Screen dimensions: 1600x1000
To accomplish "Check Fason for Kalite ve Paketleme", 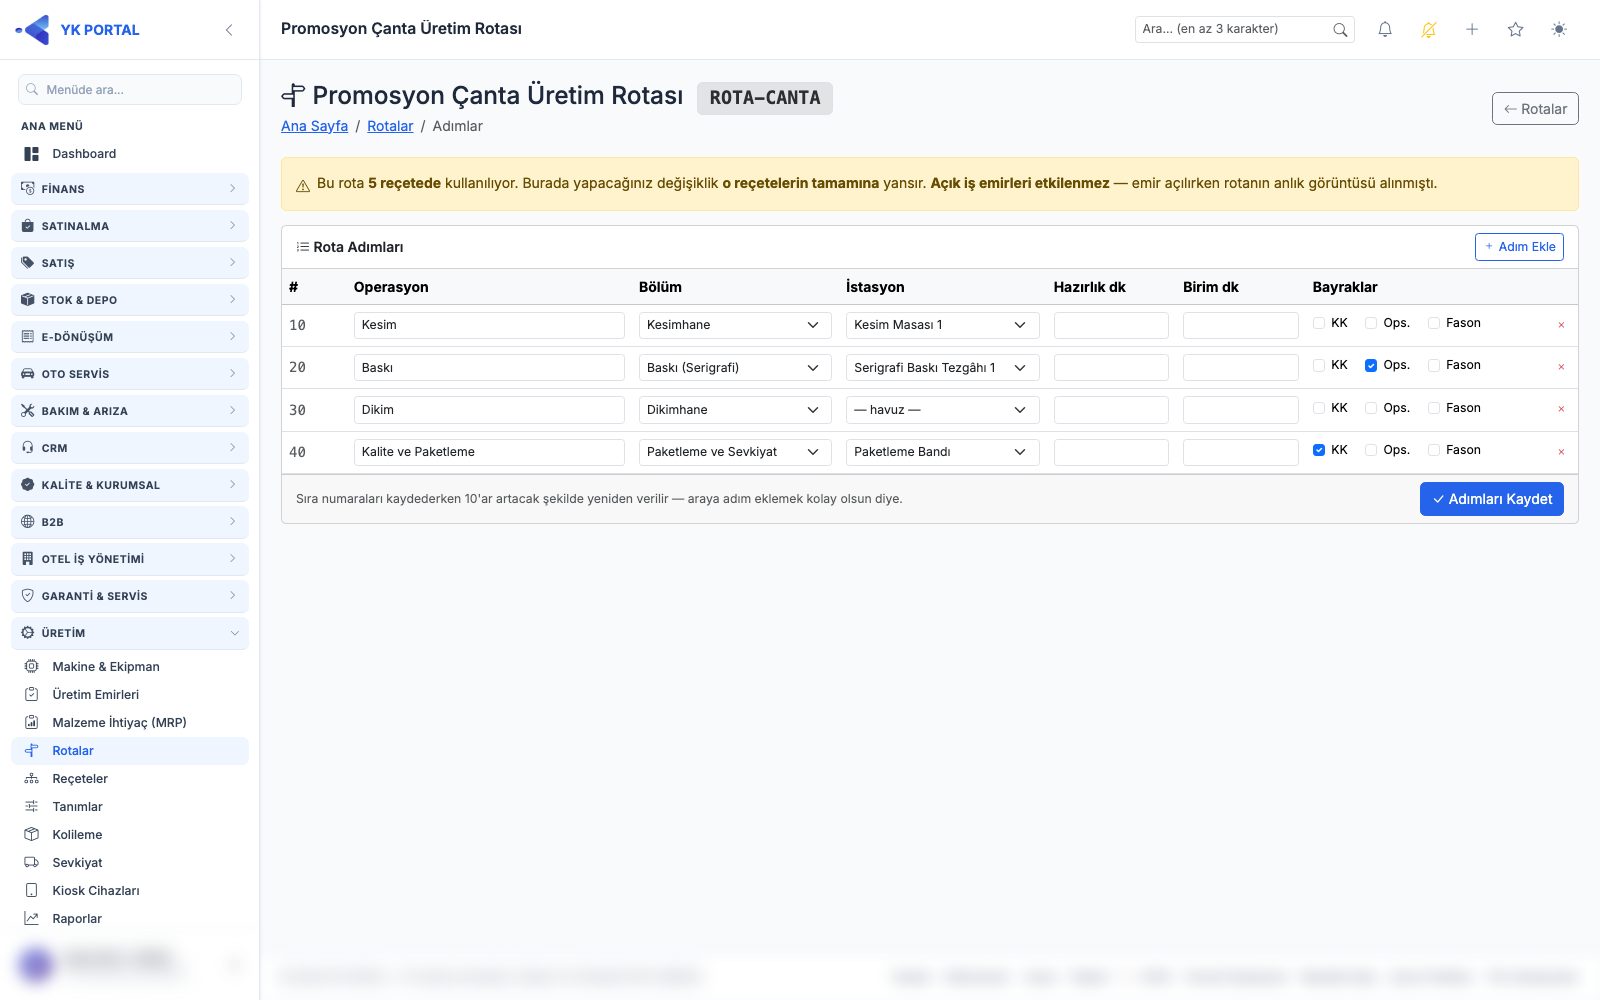I will pos(1434,450).
